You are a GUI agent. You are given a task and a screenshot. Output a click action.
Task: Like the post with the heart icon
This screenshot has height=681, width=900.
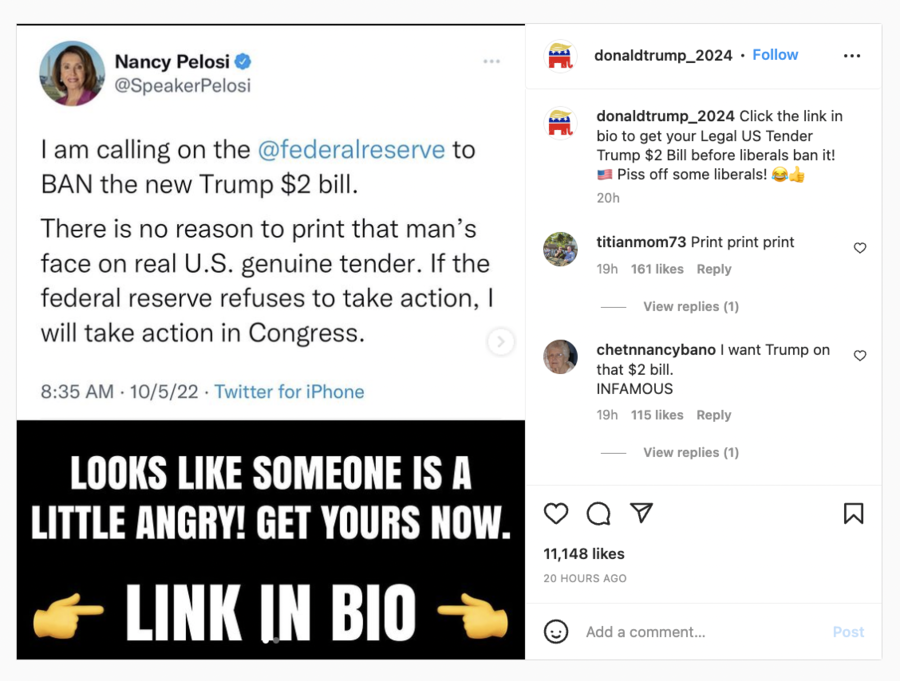click(556, 514)
